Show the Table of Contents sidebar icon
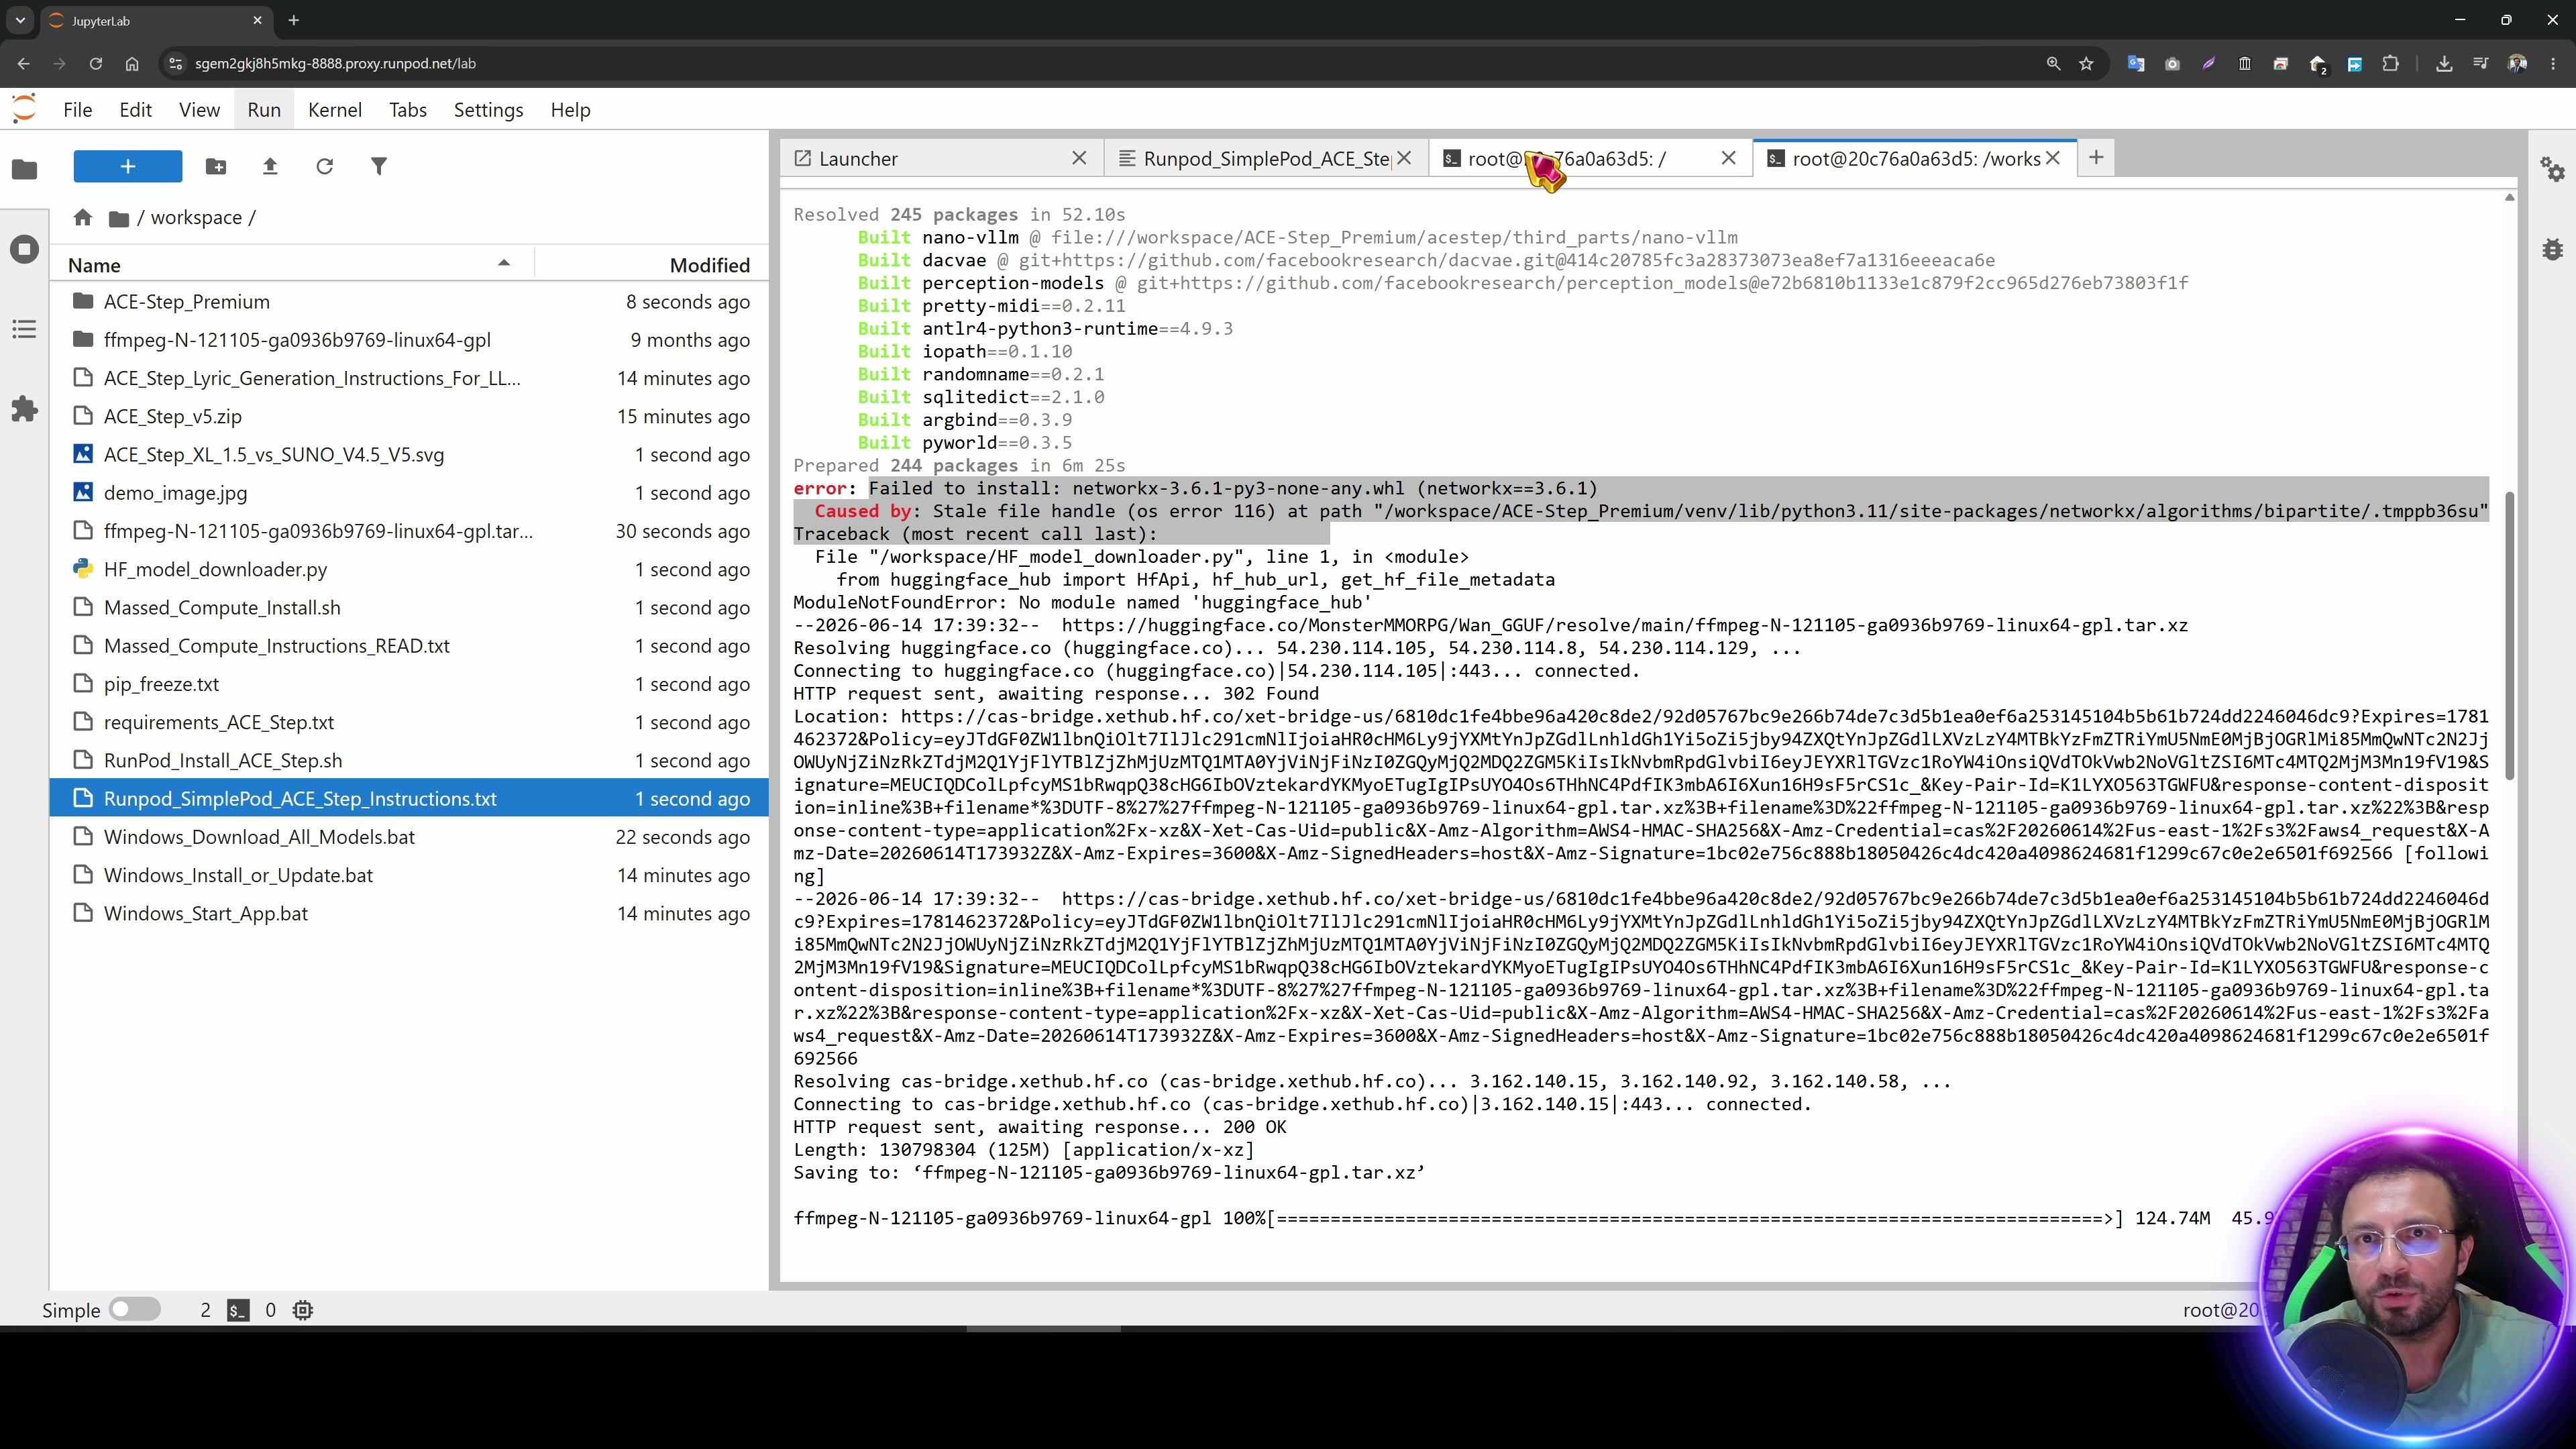 click(25, 329)
